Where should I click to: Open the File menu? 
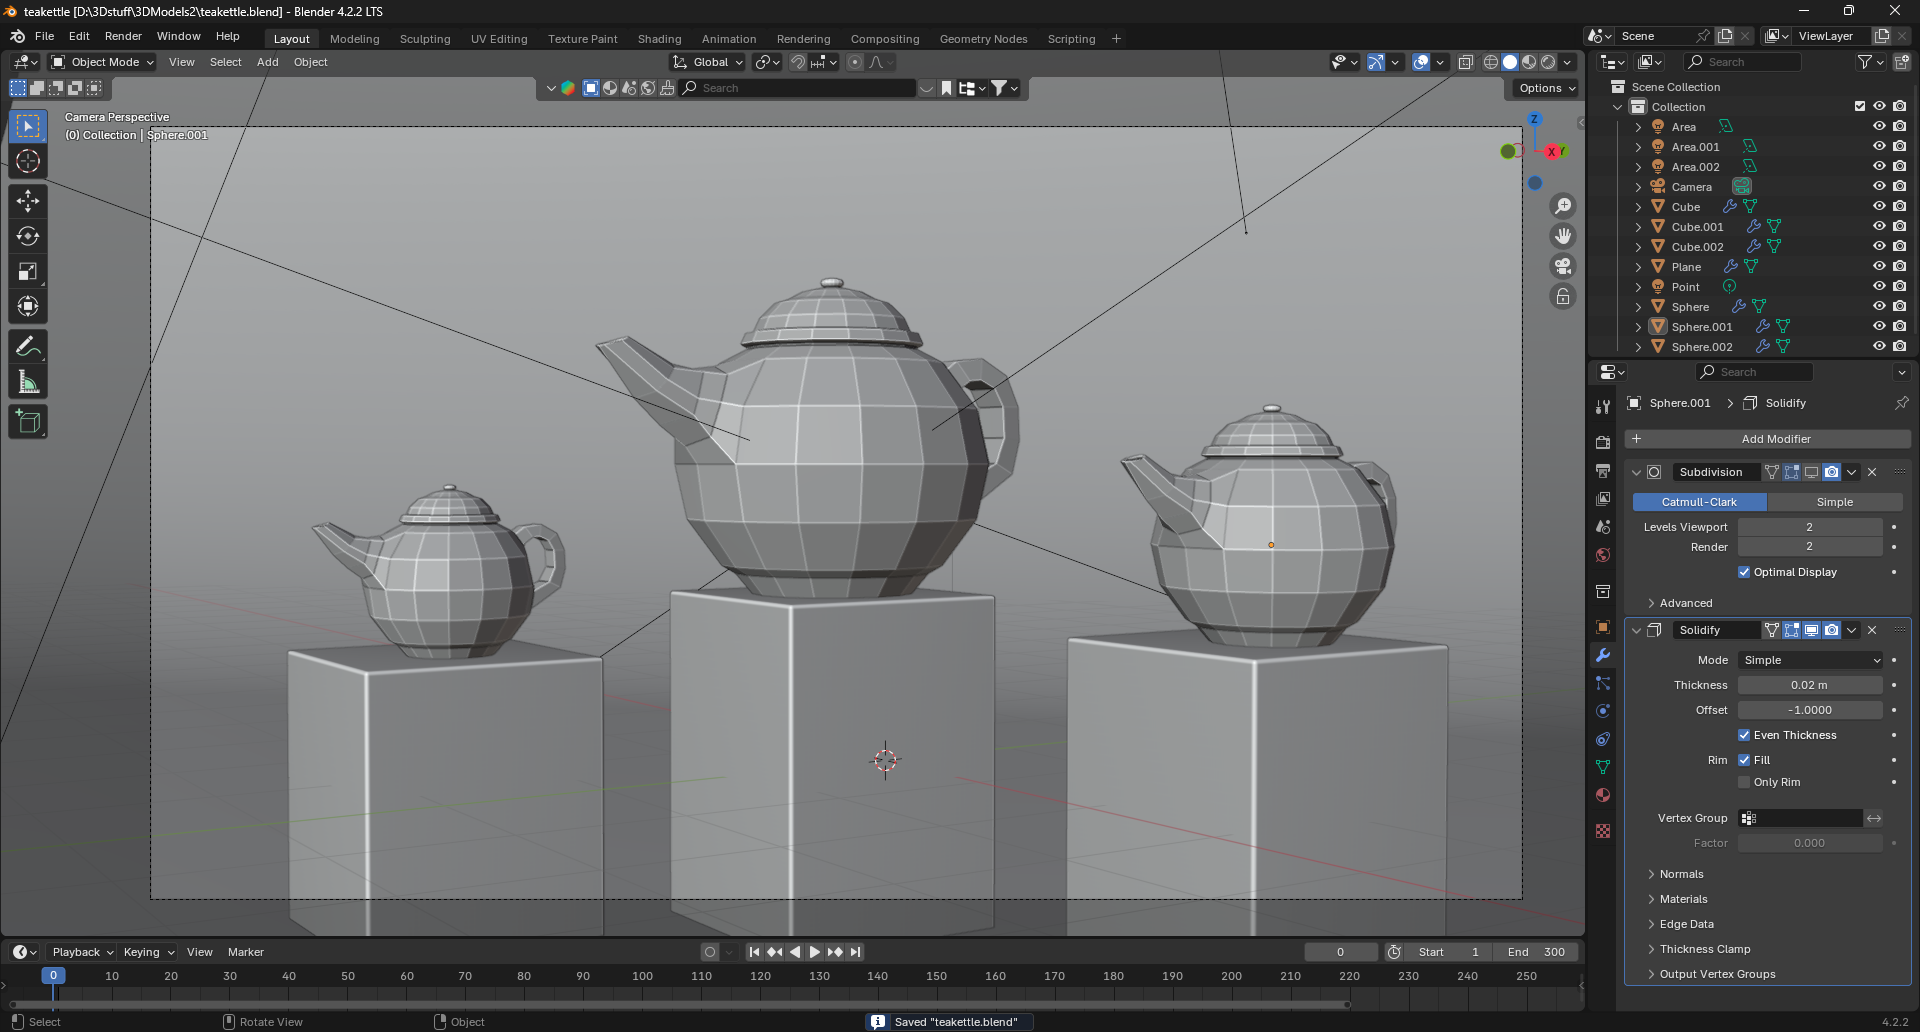tap(45, 36)
